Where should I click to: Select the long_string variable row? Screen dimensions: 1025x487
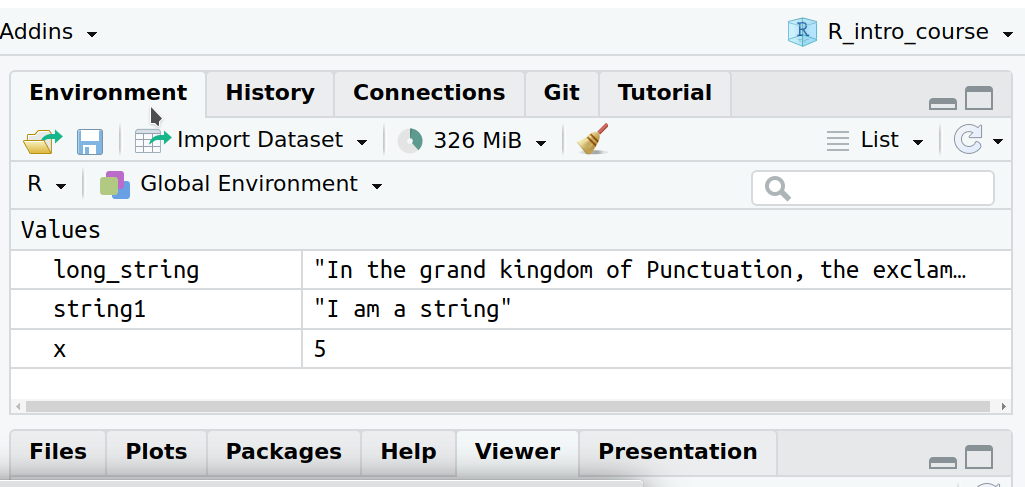click(x=126, y=270)
